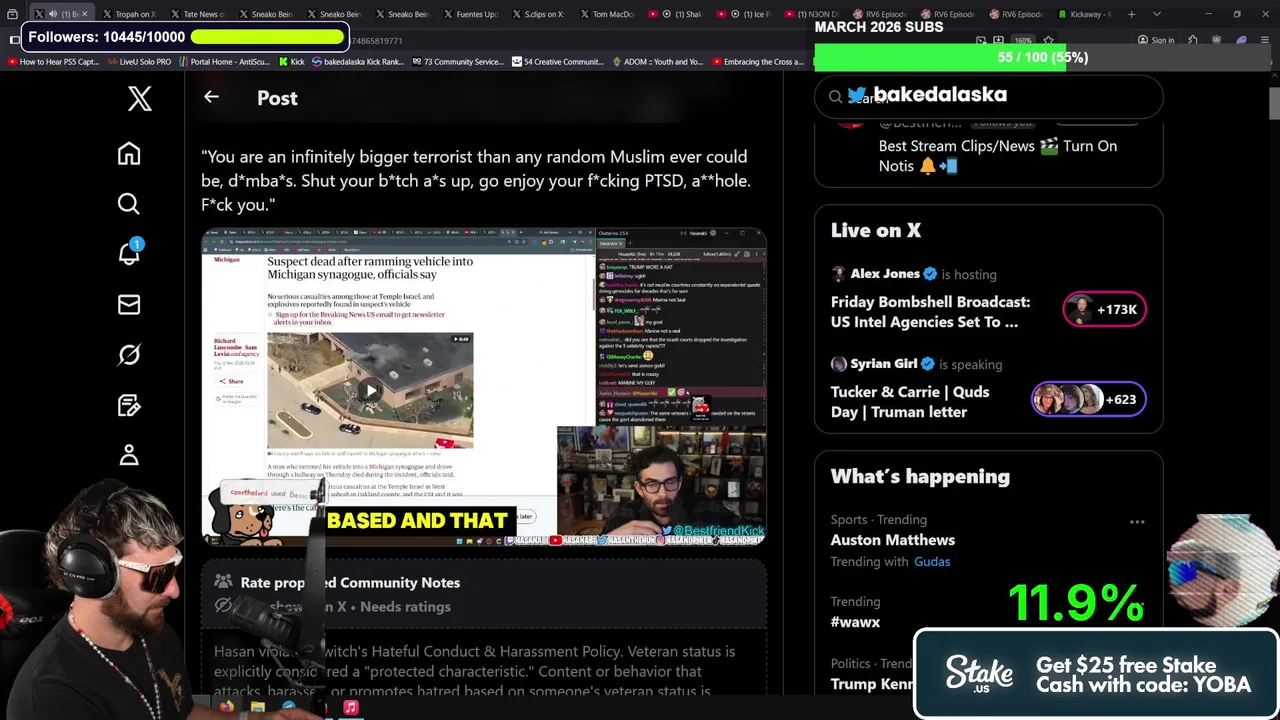Open the Explore magnifier icon in sidebar
This screenshot has height=720, width=1280.
129,204
